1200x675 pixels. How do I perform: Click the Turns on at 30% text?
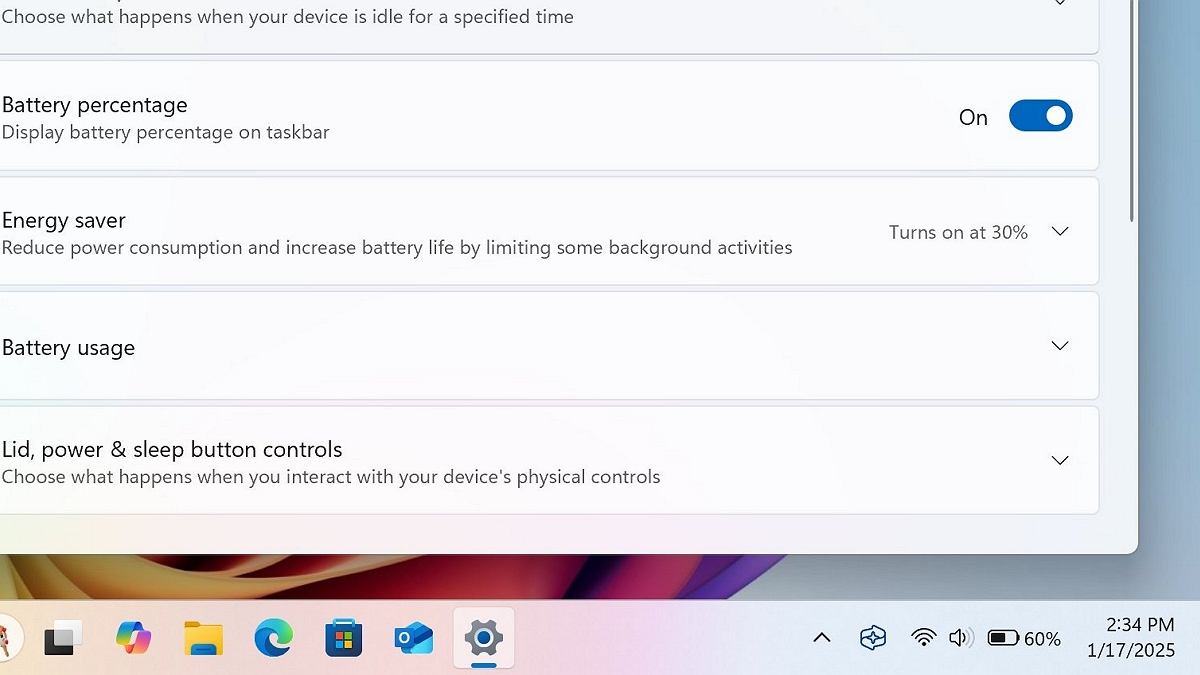[x=958, y=232]
